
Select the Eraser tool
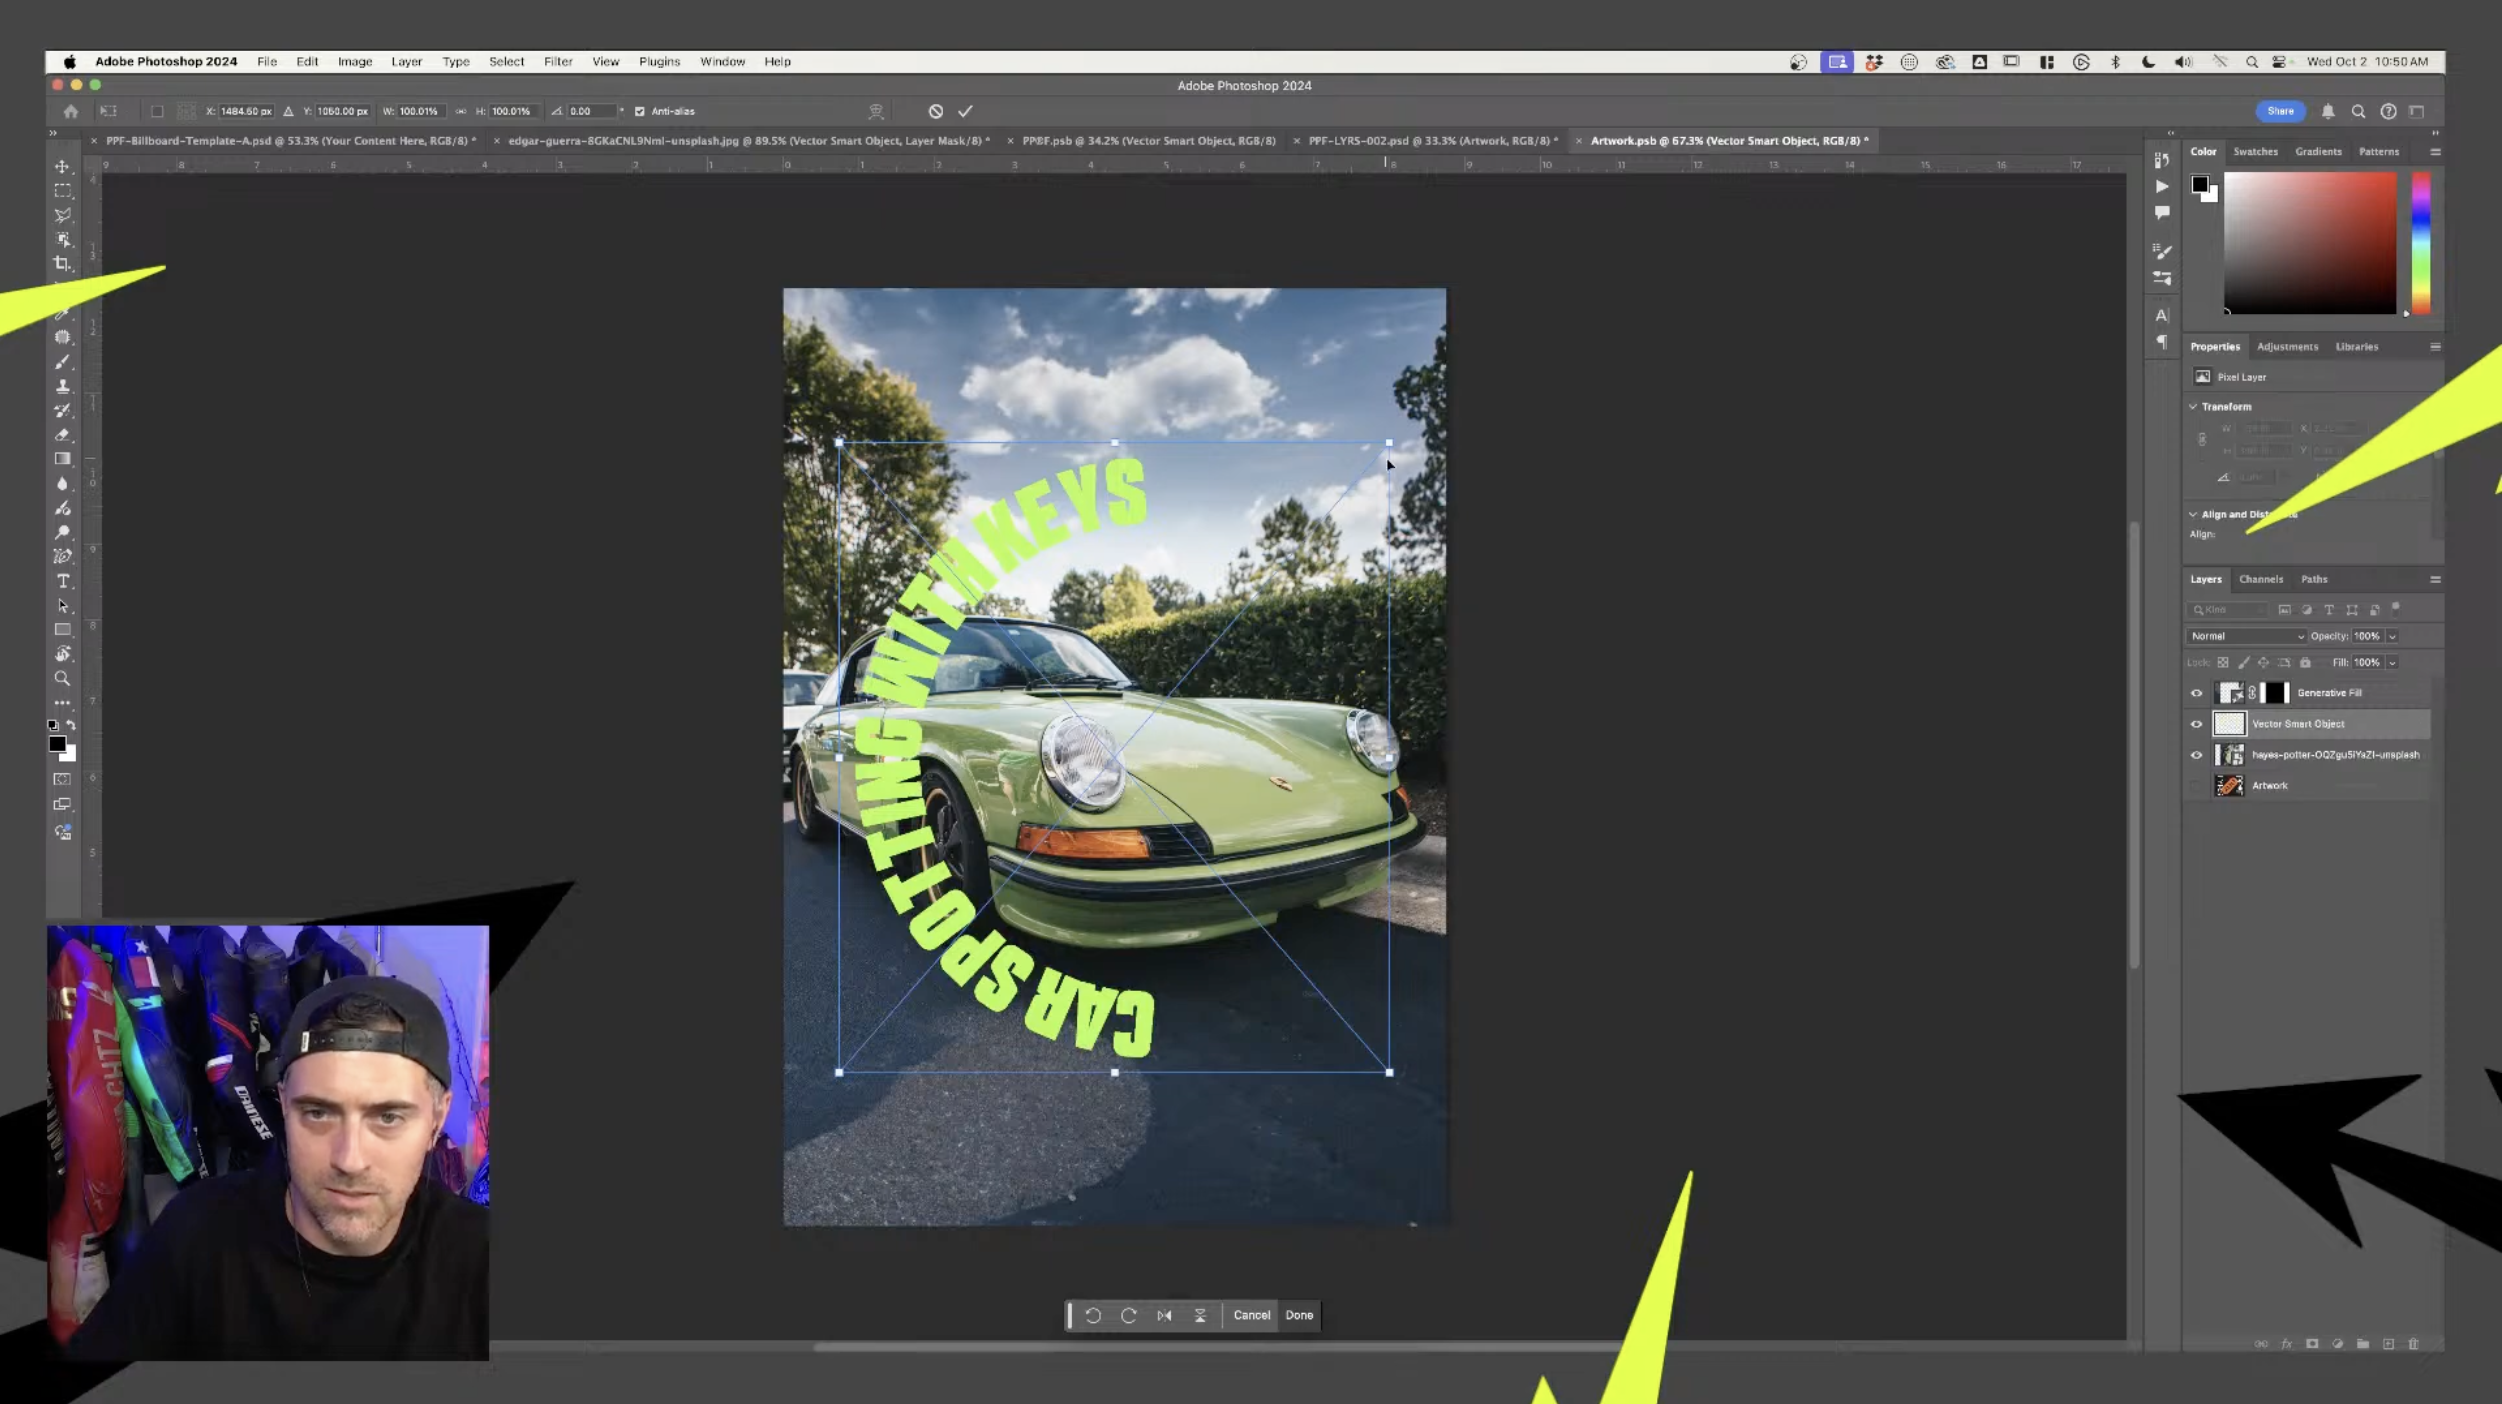click(62, 435)
